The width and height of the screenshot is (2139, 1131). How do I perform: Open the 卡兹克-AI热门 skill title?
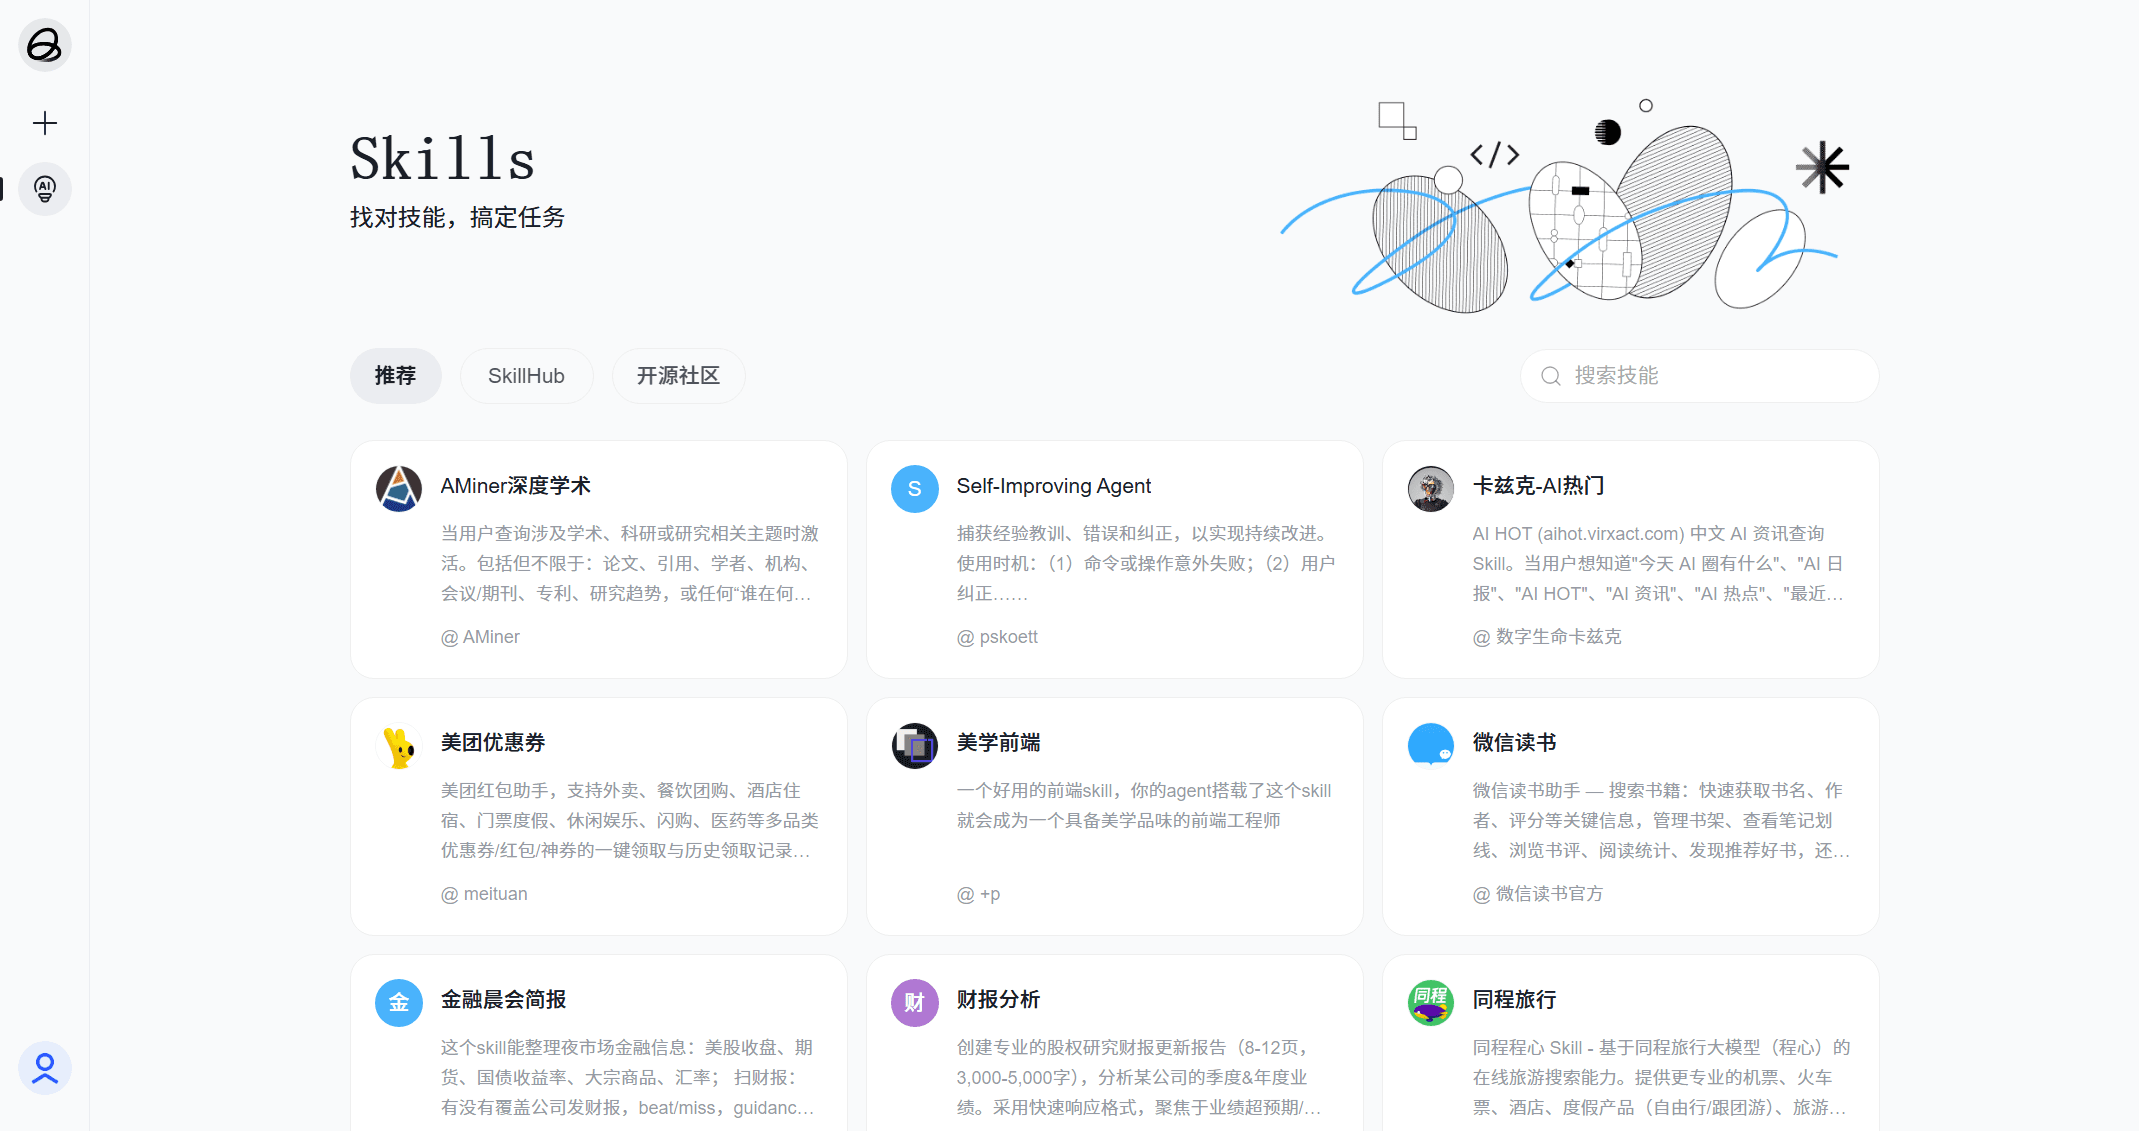click(1539, 486)
